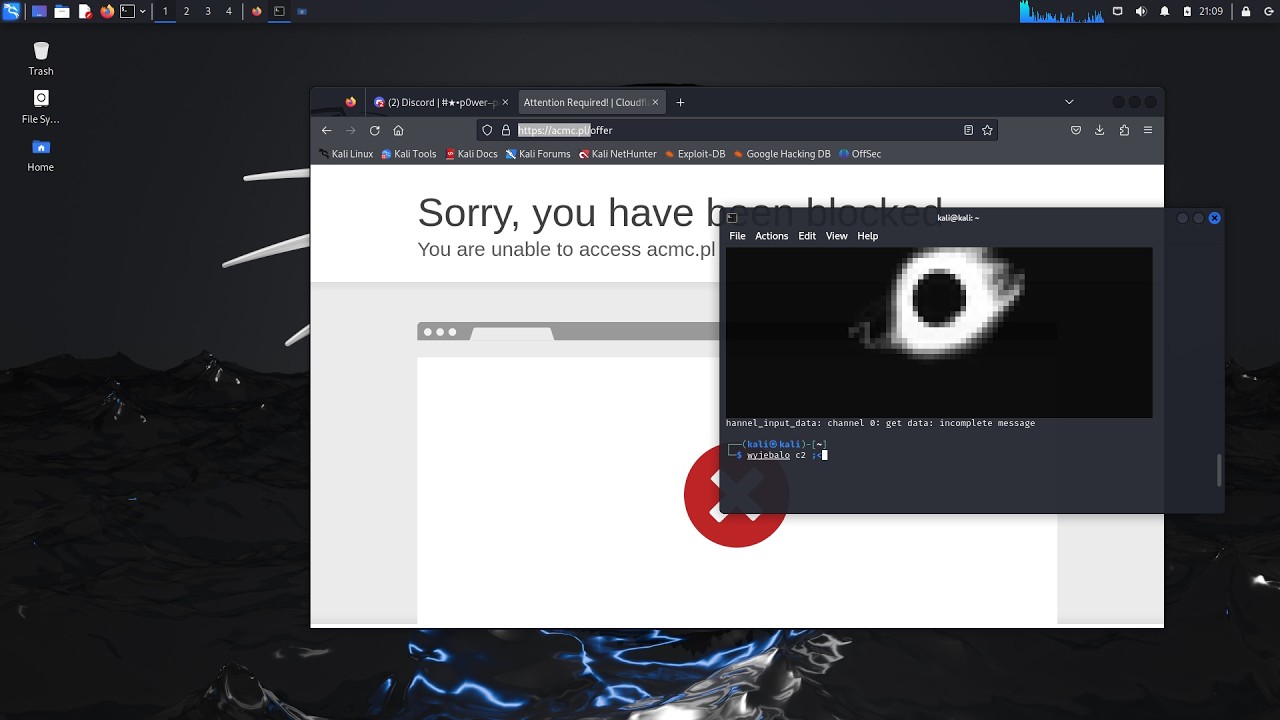
Task: Open the Exploit-DB bookmark
Action: point(695,154)
